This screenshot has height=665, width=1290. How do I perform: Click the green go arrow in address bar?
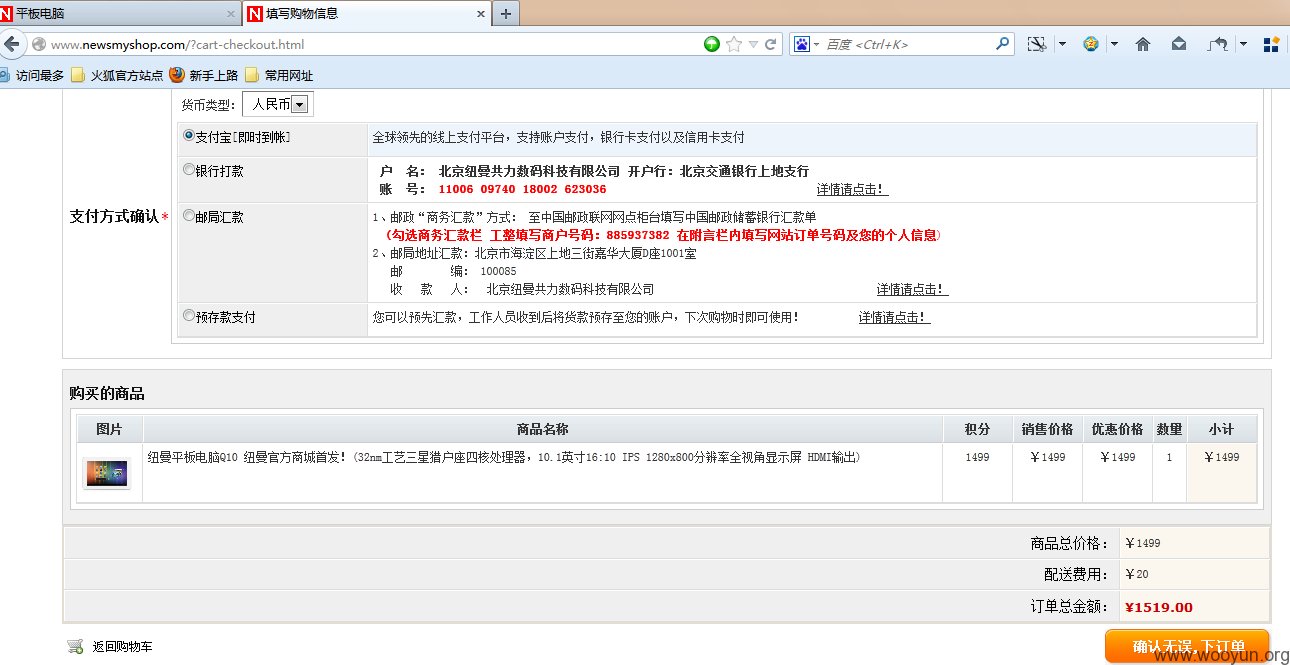(711, 44)
